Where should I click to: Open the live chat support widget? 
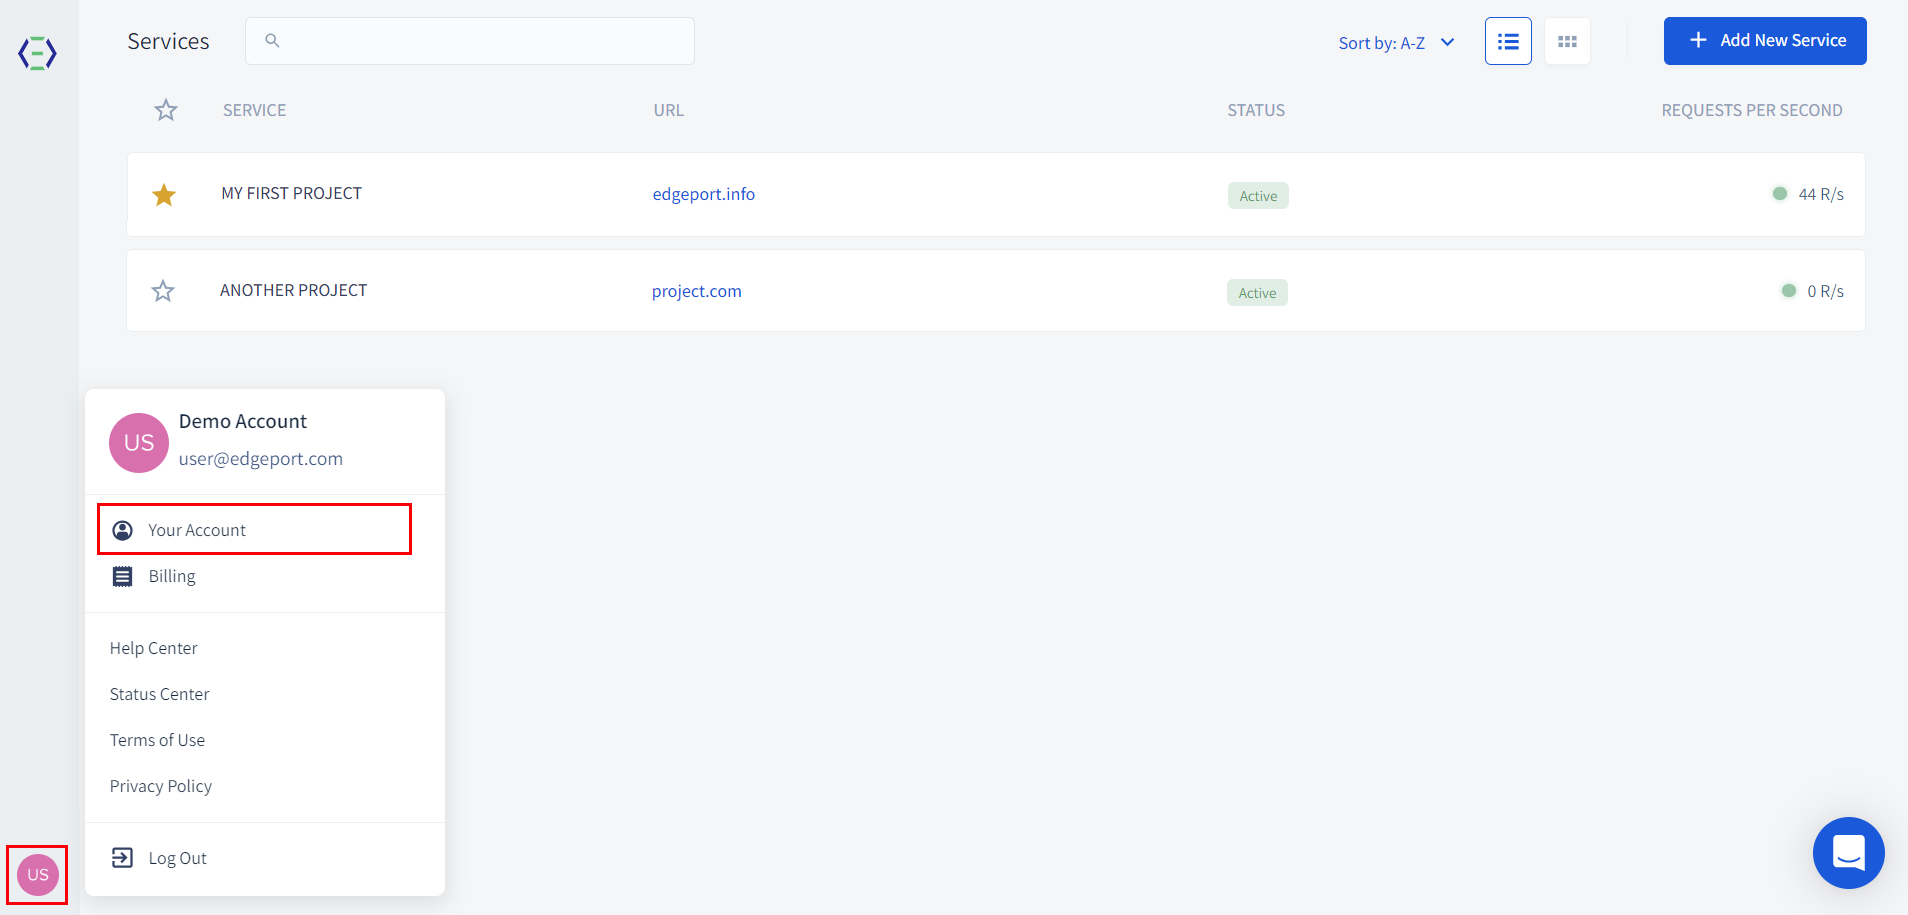pyautogui.click(x=1848, y=853)
